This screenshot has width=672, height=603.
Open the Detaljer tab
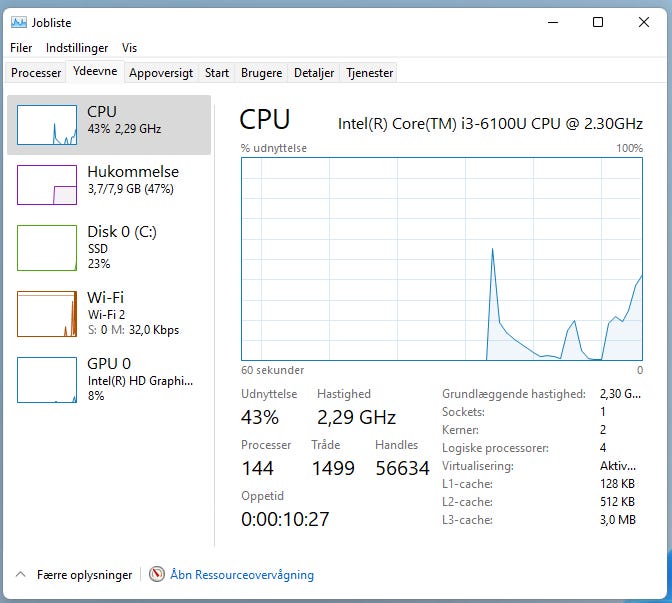coord(314,73)
